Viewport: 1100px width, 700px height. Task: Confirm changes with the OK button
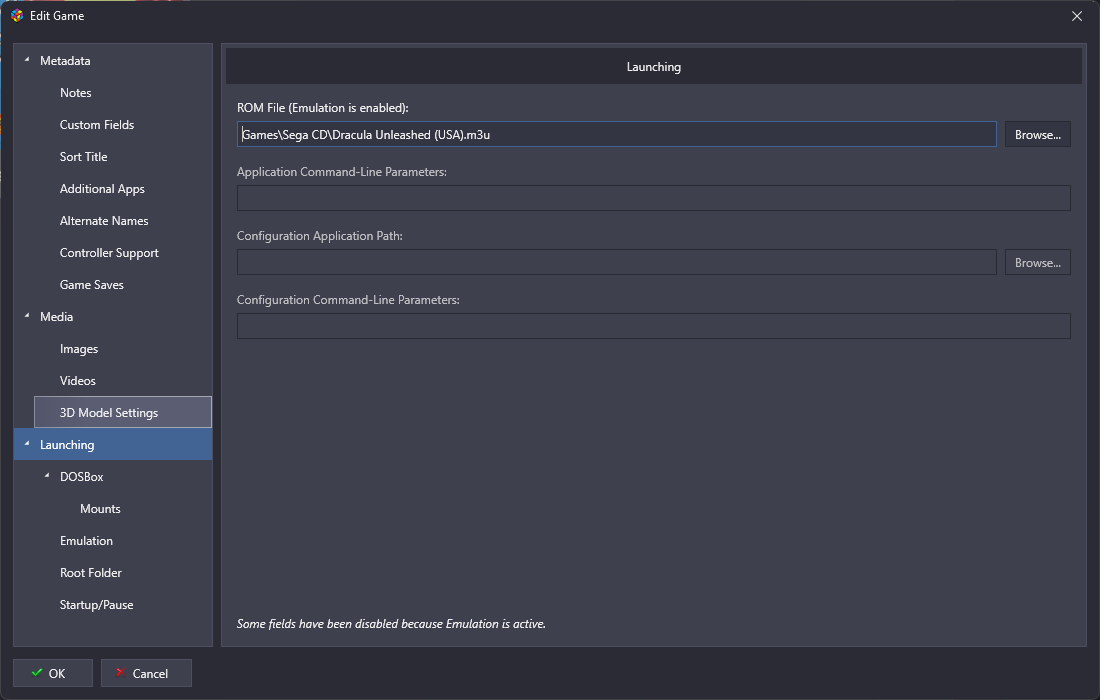(x=53, y=673)
